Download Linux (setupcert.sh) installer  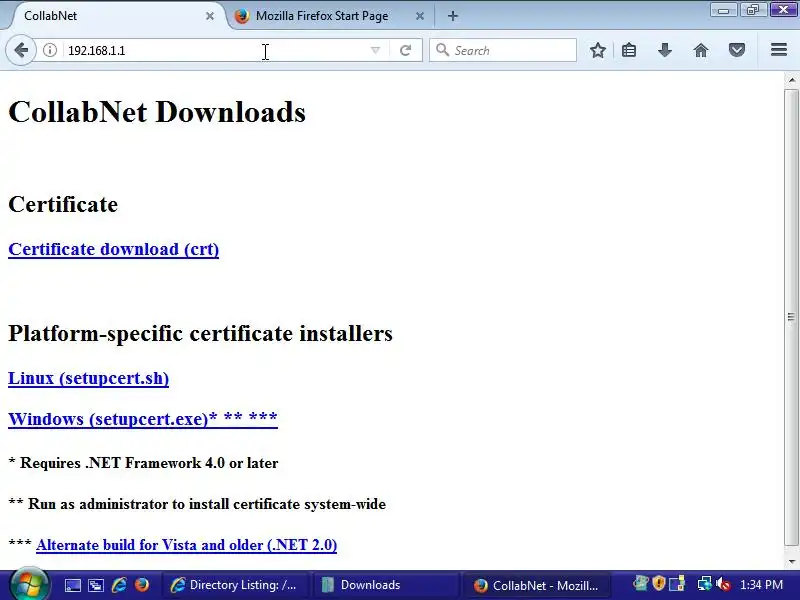[x=89, y=378]
